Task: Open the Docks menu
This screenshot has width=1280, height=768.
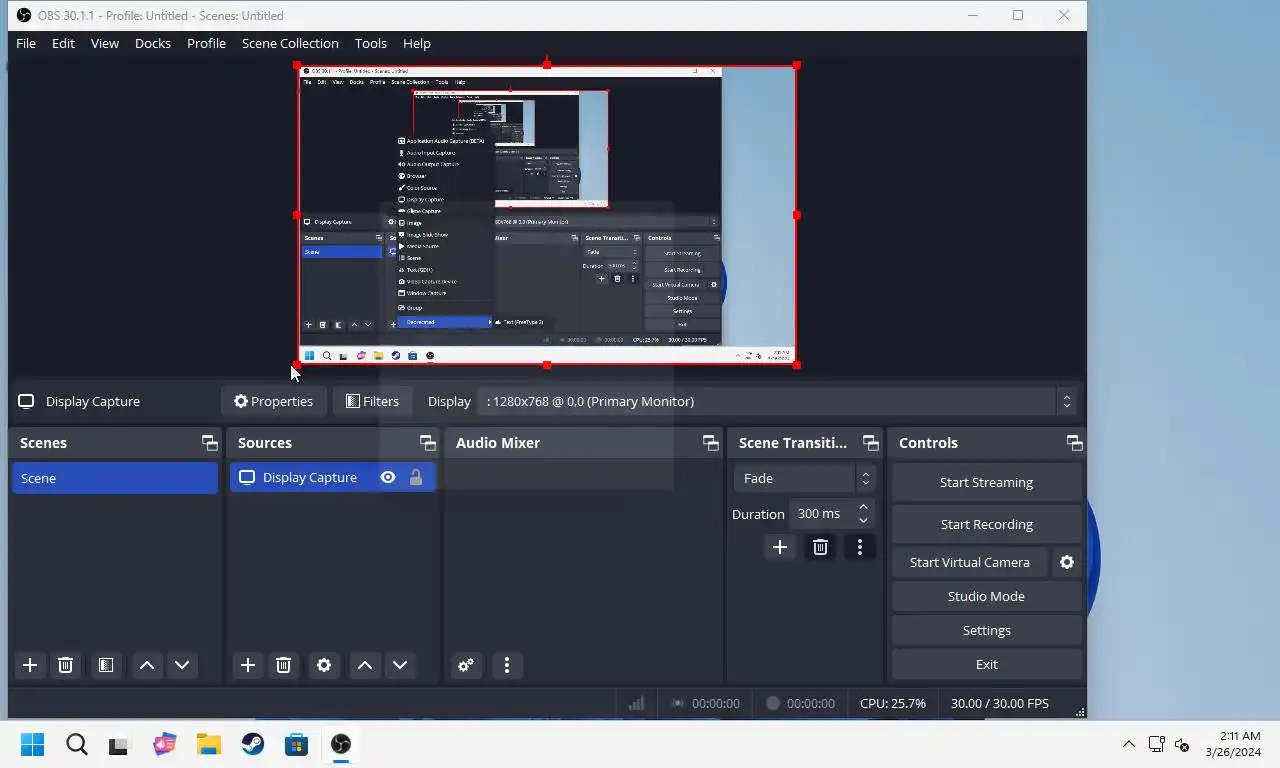Action: [153, 43]
